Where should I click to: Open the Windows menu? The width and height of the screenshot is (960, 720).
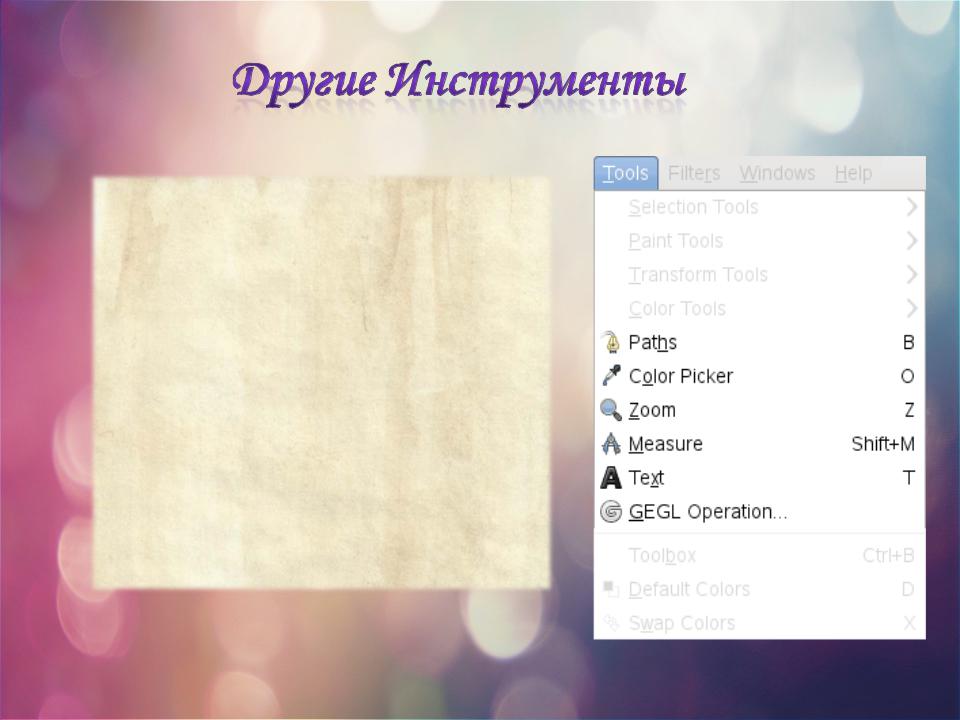[777, 174]
